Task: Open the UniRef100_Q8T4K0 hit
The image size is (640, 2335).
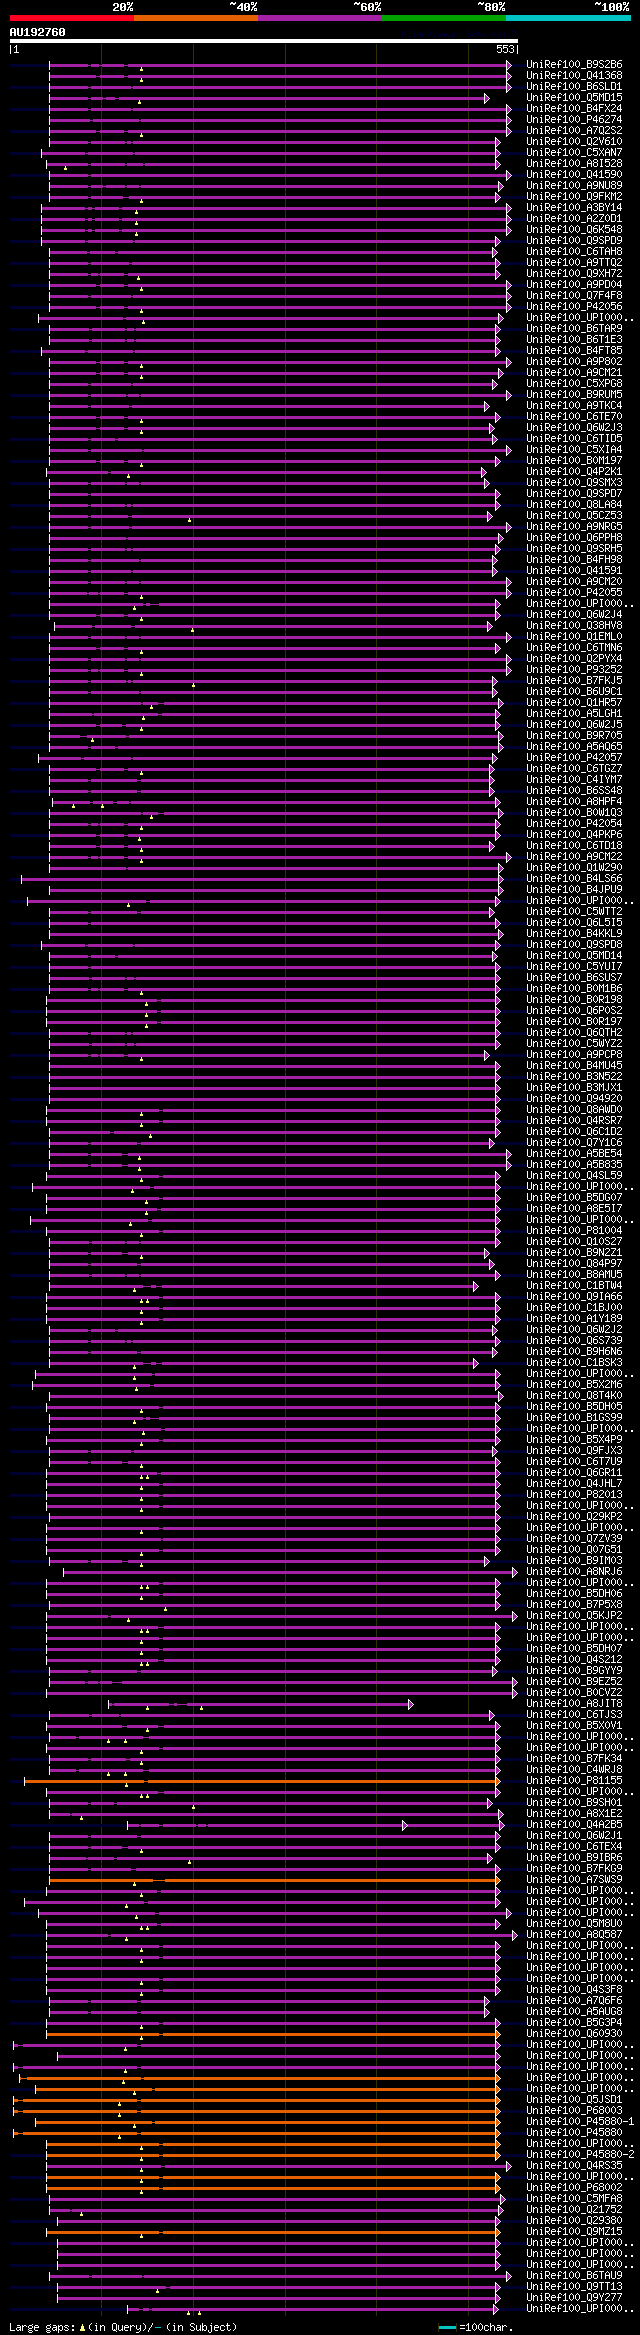Action: point(574,1396)
